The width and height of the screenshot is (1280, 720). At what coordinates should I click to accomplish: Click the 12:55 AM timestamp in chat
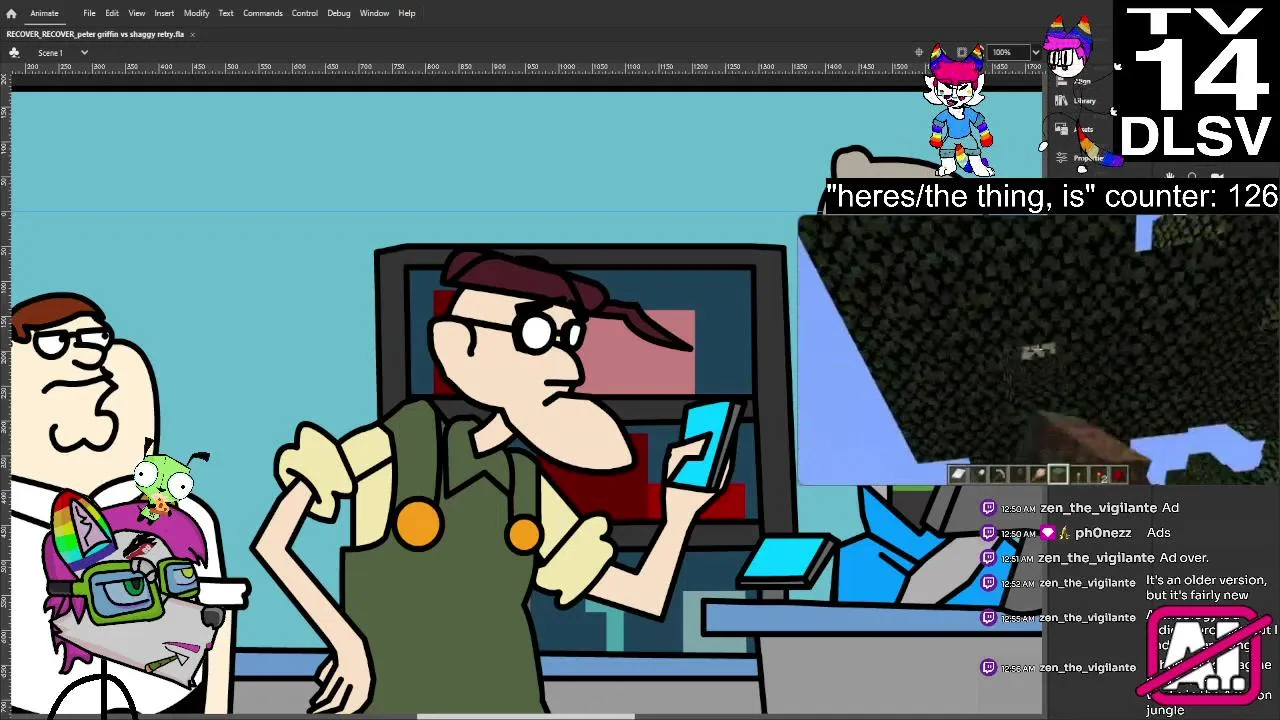coord(1016,619)
